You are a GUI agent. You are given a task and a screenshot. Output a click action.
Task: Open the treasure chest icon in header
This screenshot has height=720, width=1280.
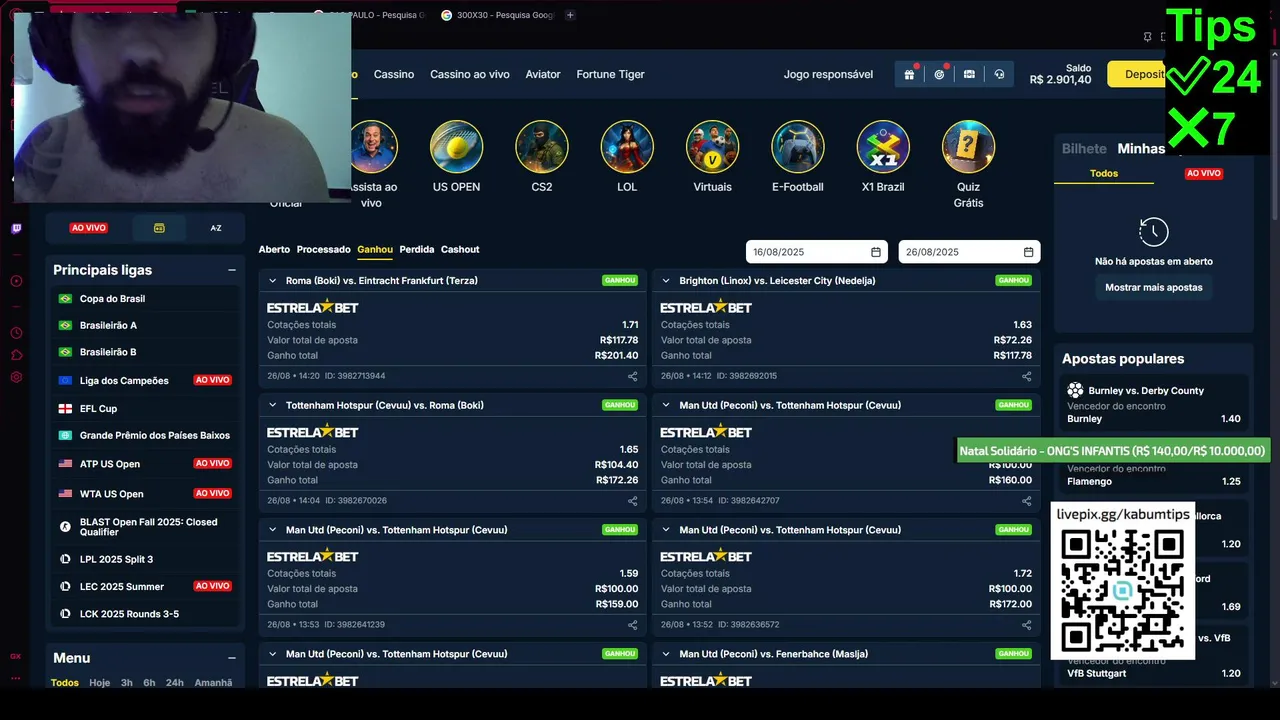[x=969, y=74]
